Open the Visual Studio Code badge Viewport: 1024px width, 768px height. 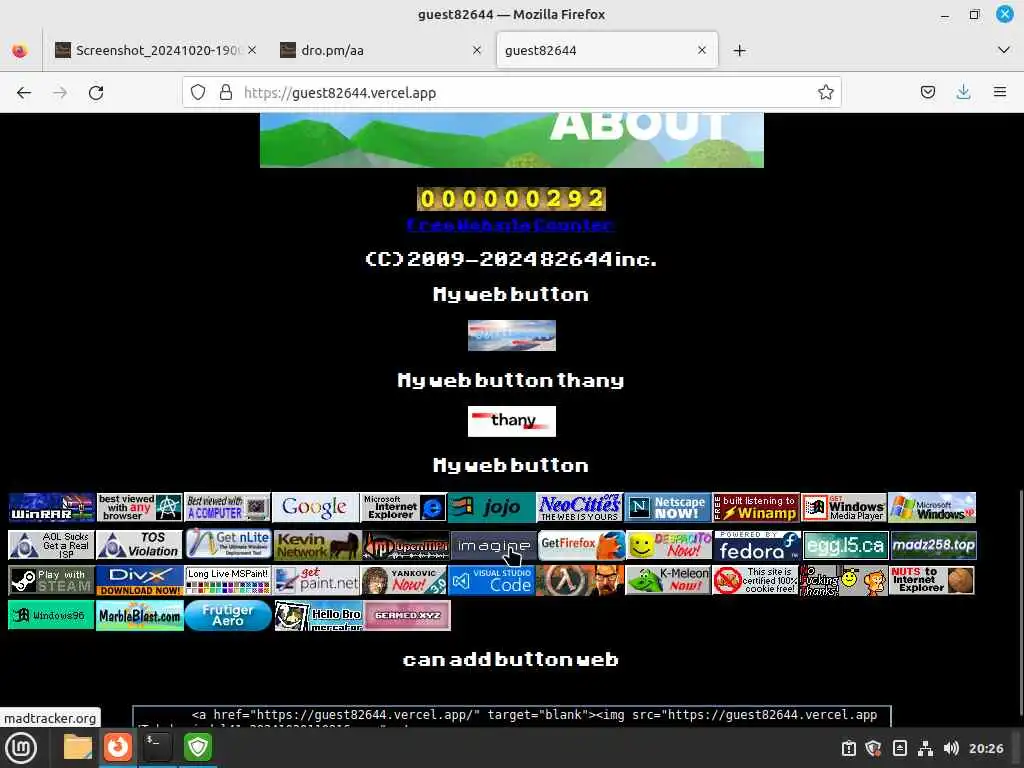(492, 581)
